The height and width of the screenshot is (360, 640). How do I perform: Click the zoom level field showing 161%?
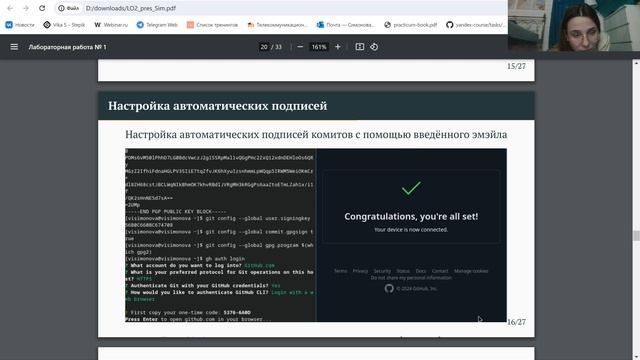[x=319, y=47]
